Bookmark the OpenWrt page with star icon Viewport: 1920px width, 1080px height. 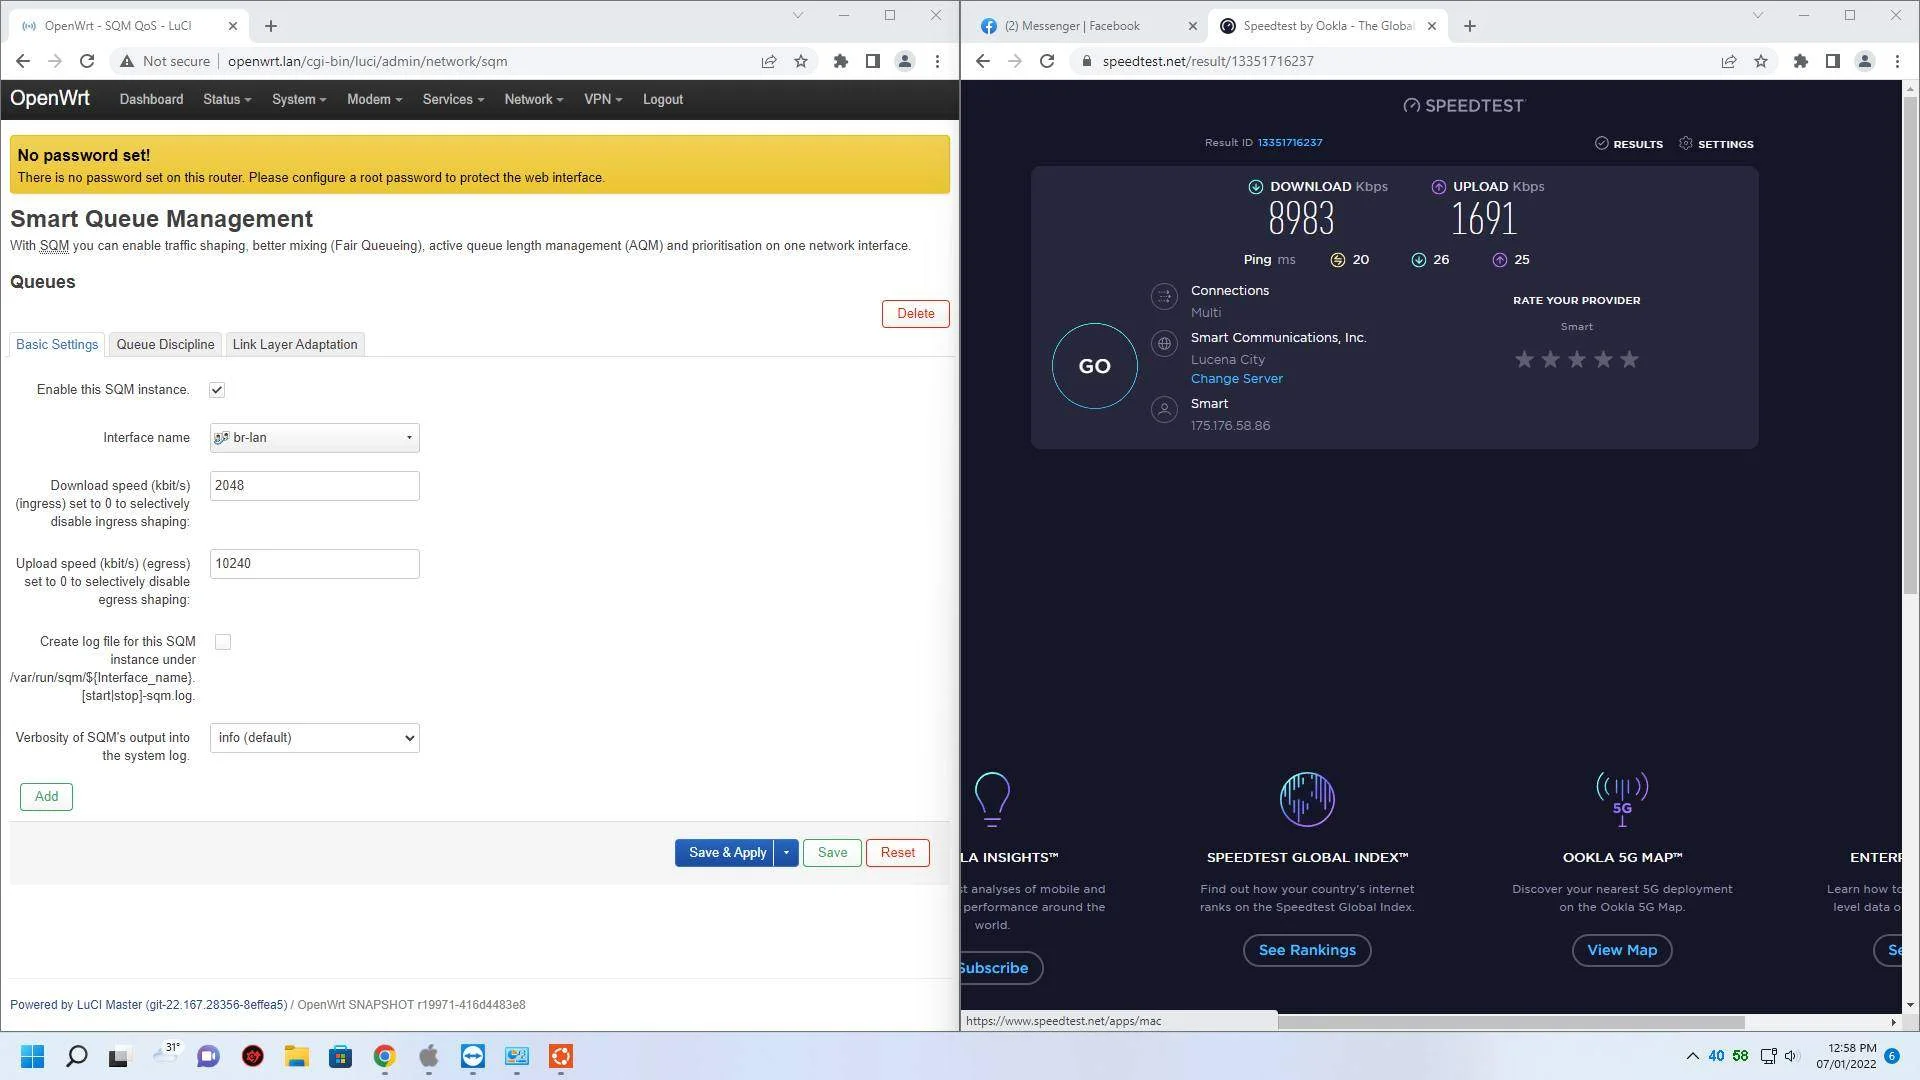[801, 61]
